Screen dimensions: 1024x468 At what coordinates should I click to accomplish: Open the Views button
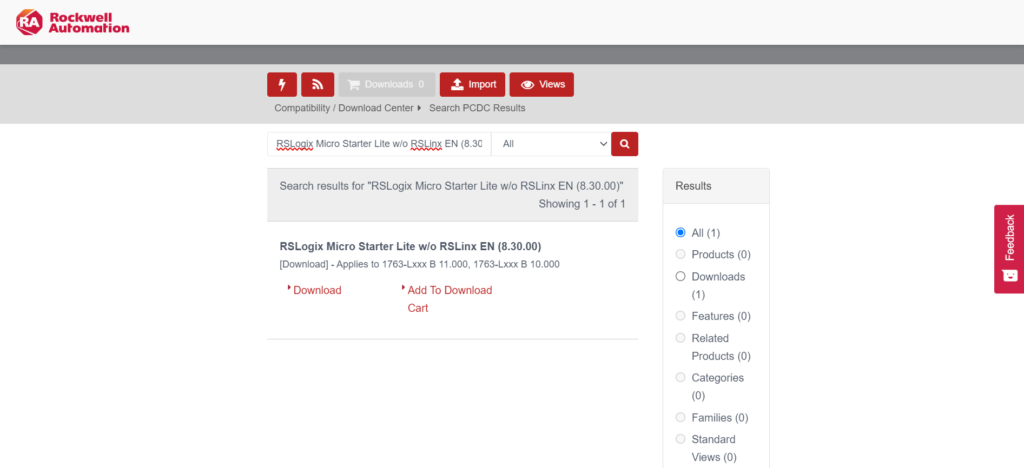click(x=541, y=84)
